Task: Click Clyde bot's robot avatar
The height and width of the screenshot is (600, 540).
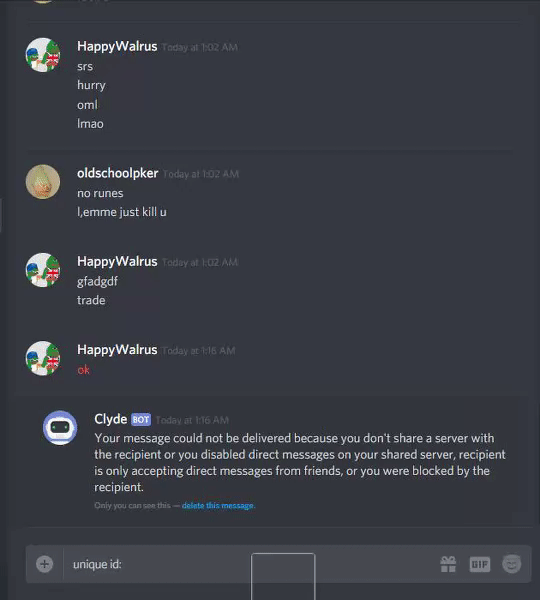Action: point(60,427)
